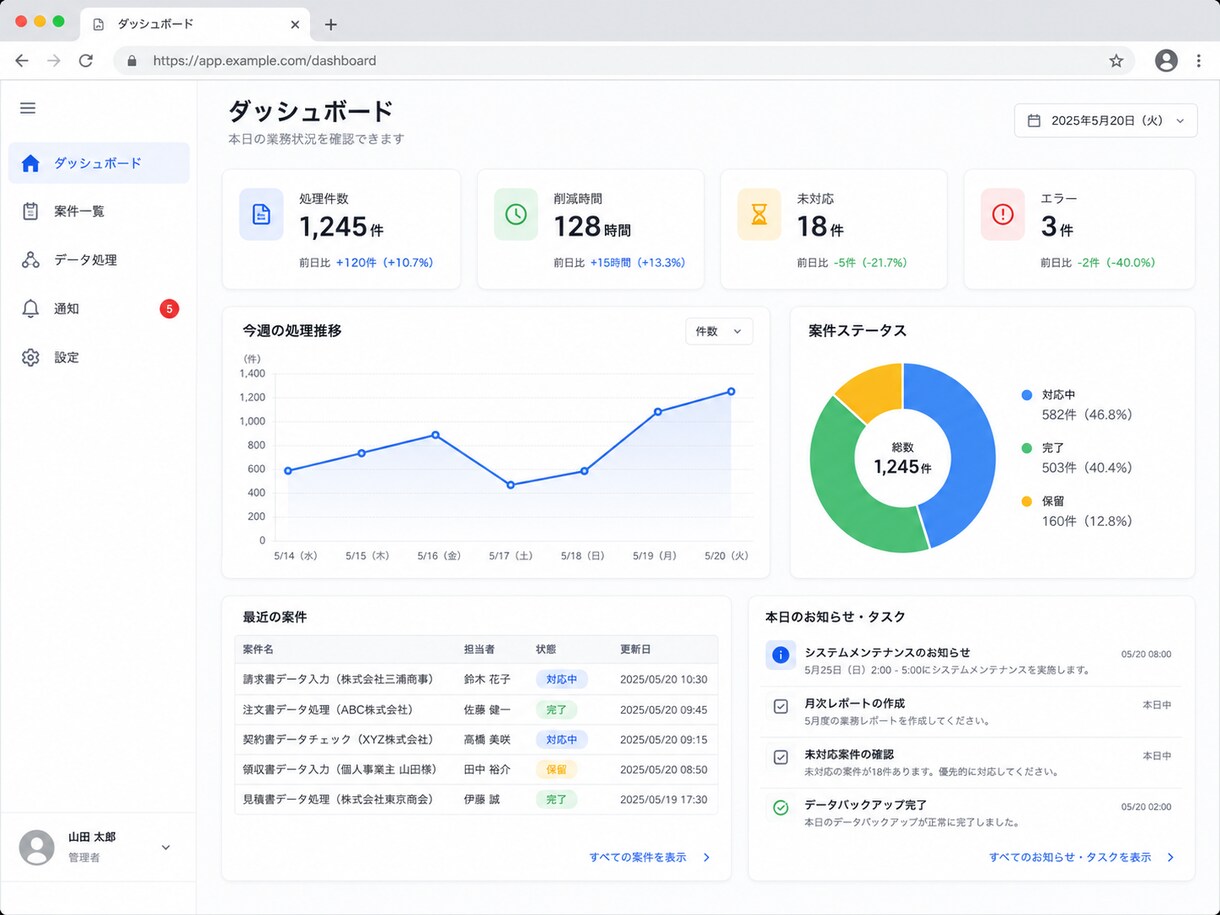The image size is (1220, 915).
Task: Select ダッシュボード in sidebar
Action: [99, 163]
